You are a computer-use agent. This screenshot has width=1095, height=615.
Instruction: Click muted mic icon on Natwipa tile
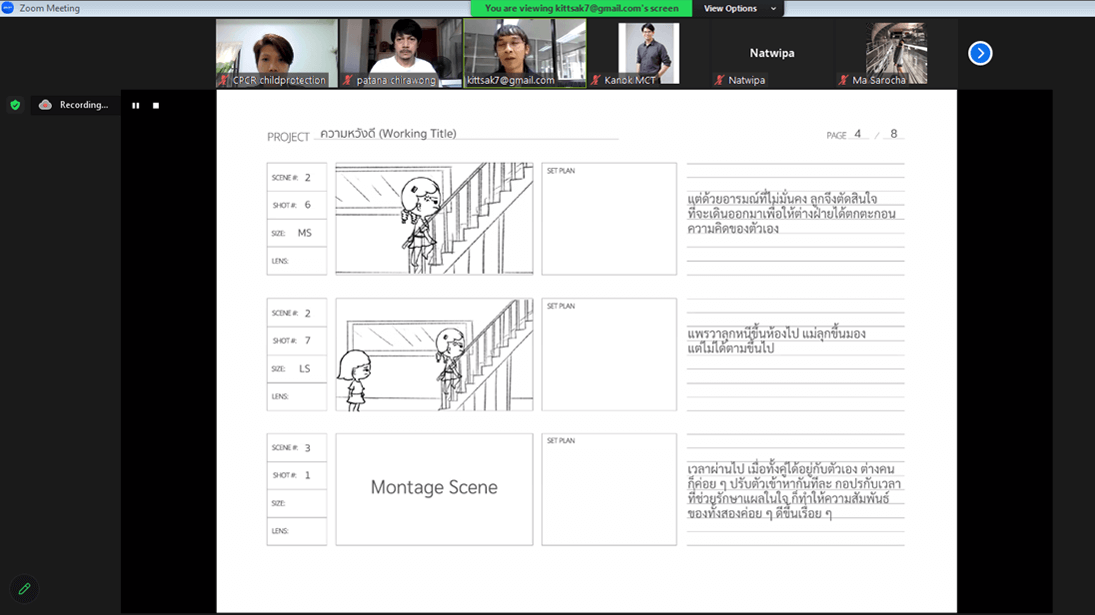pyautogui.click(x=719, y=80)
